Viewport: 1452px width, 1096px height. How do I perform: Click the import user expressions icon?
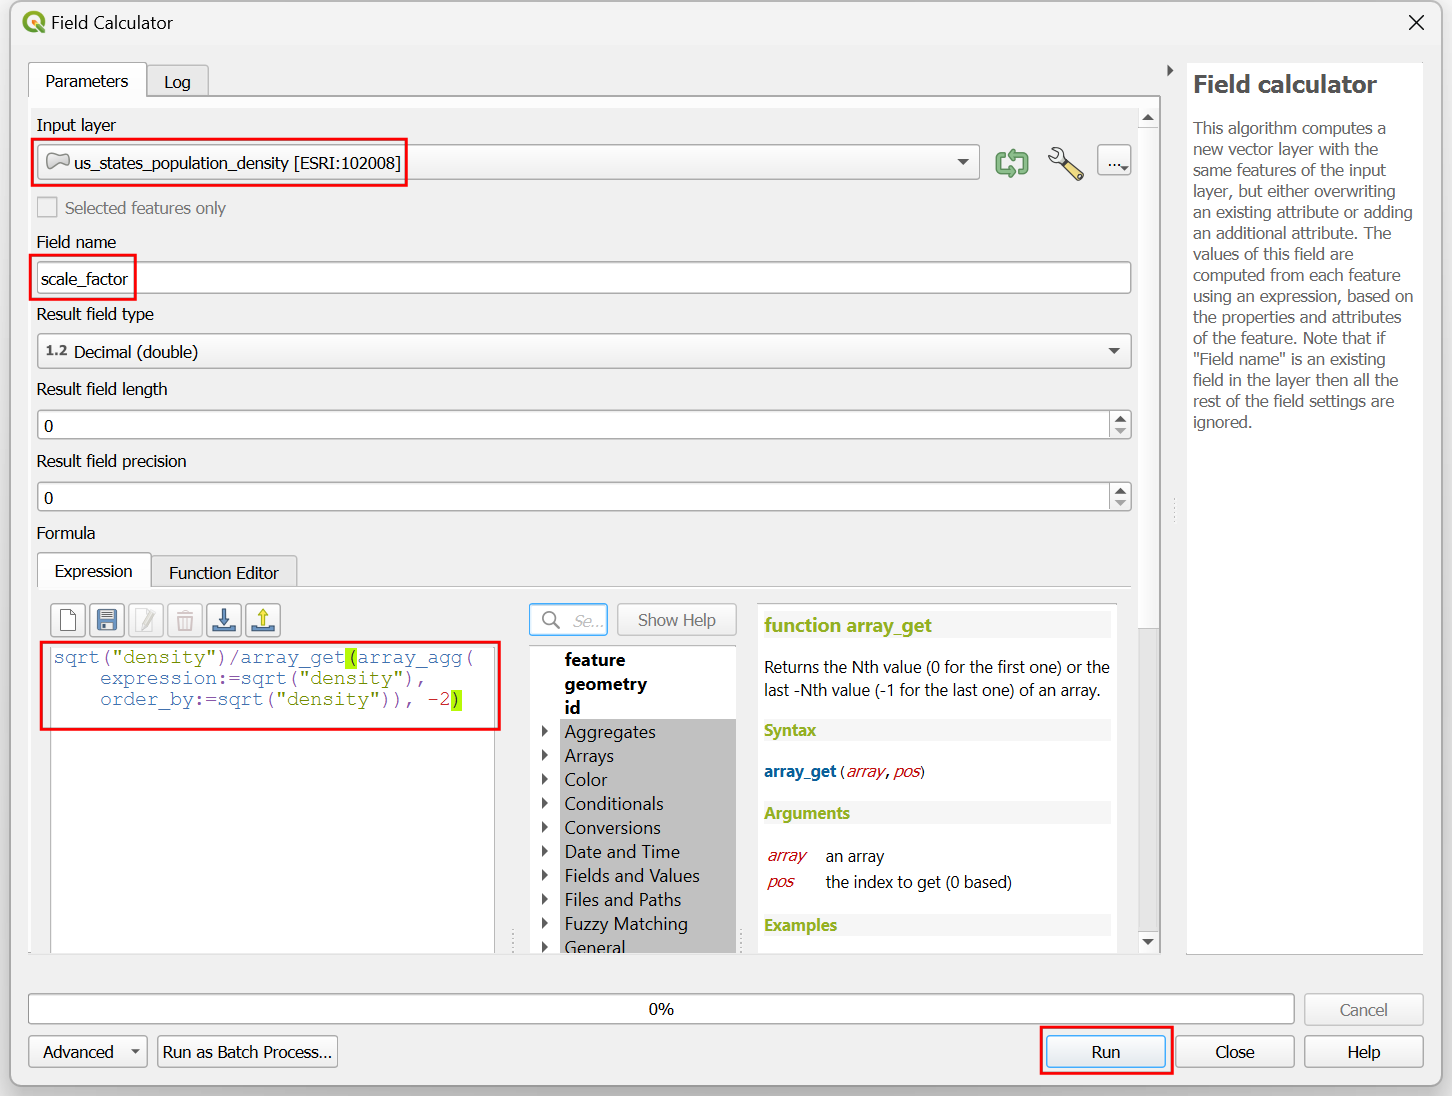[224, 621]
